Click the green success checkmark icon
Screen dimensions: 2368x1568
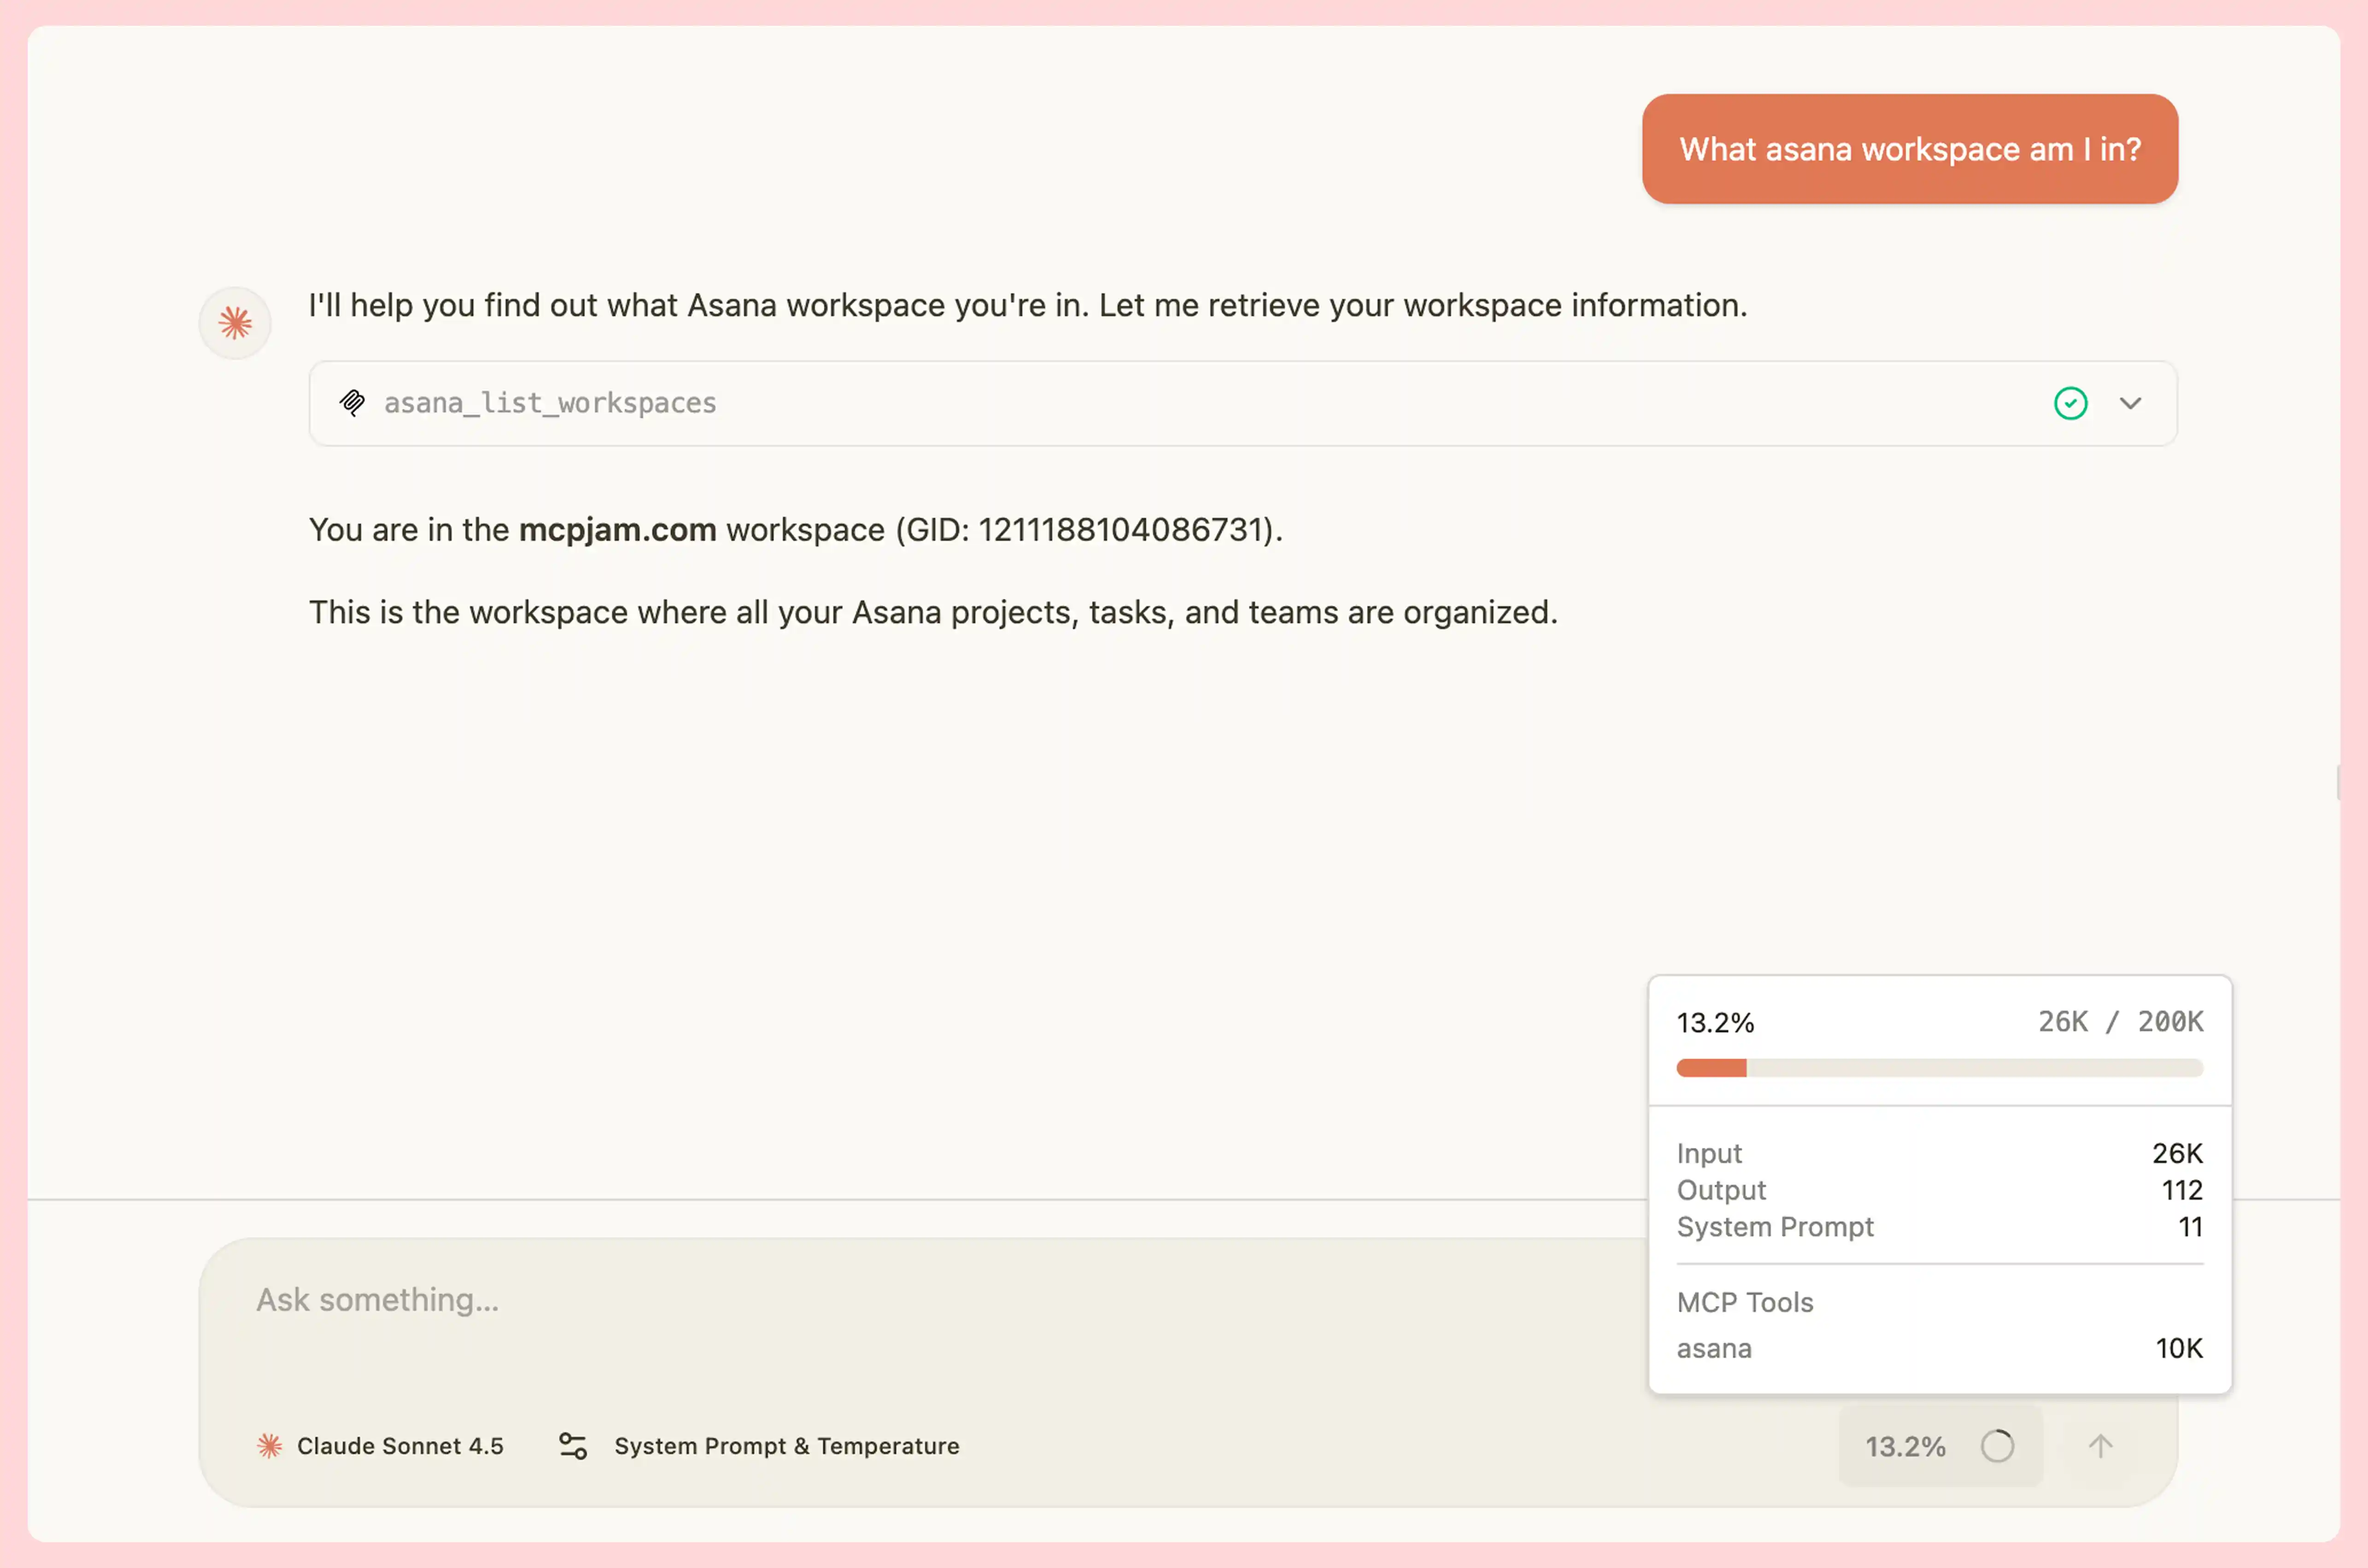coord(2070,403)
